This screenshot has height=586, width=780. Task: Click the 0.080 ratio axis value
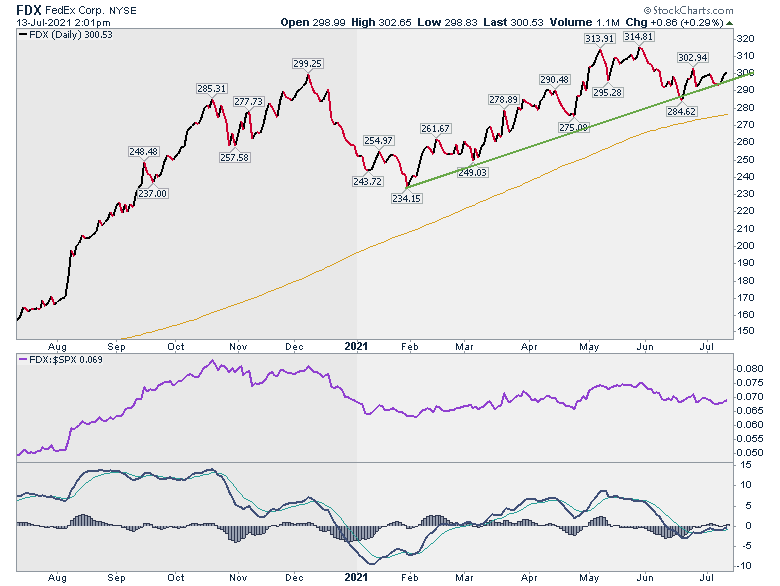click(x=749, y=369)
